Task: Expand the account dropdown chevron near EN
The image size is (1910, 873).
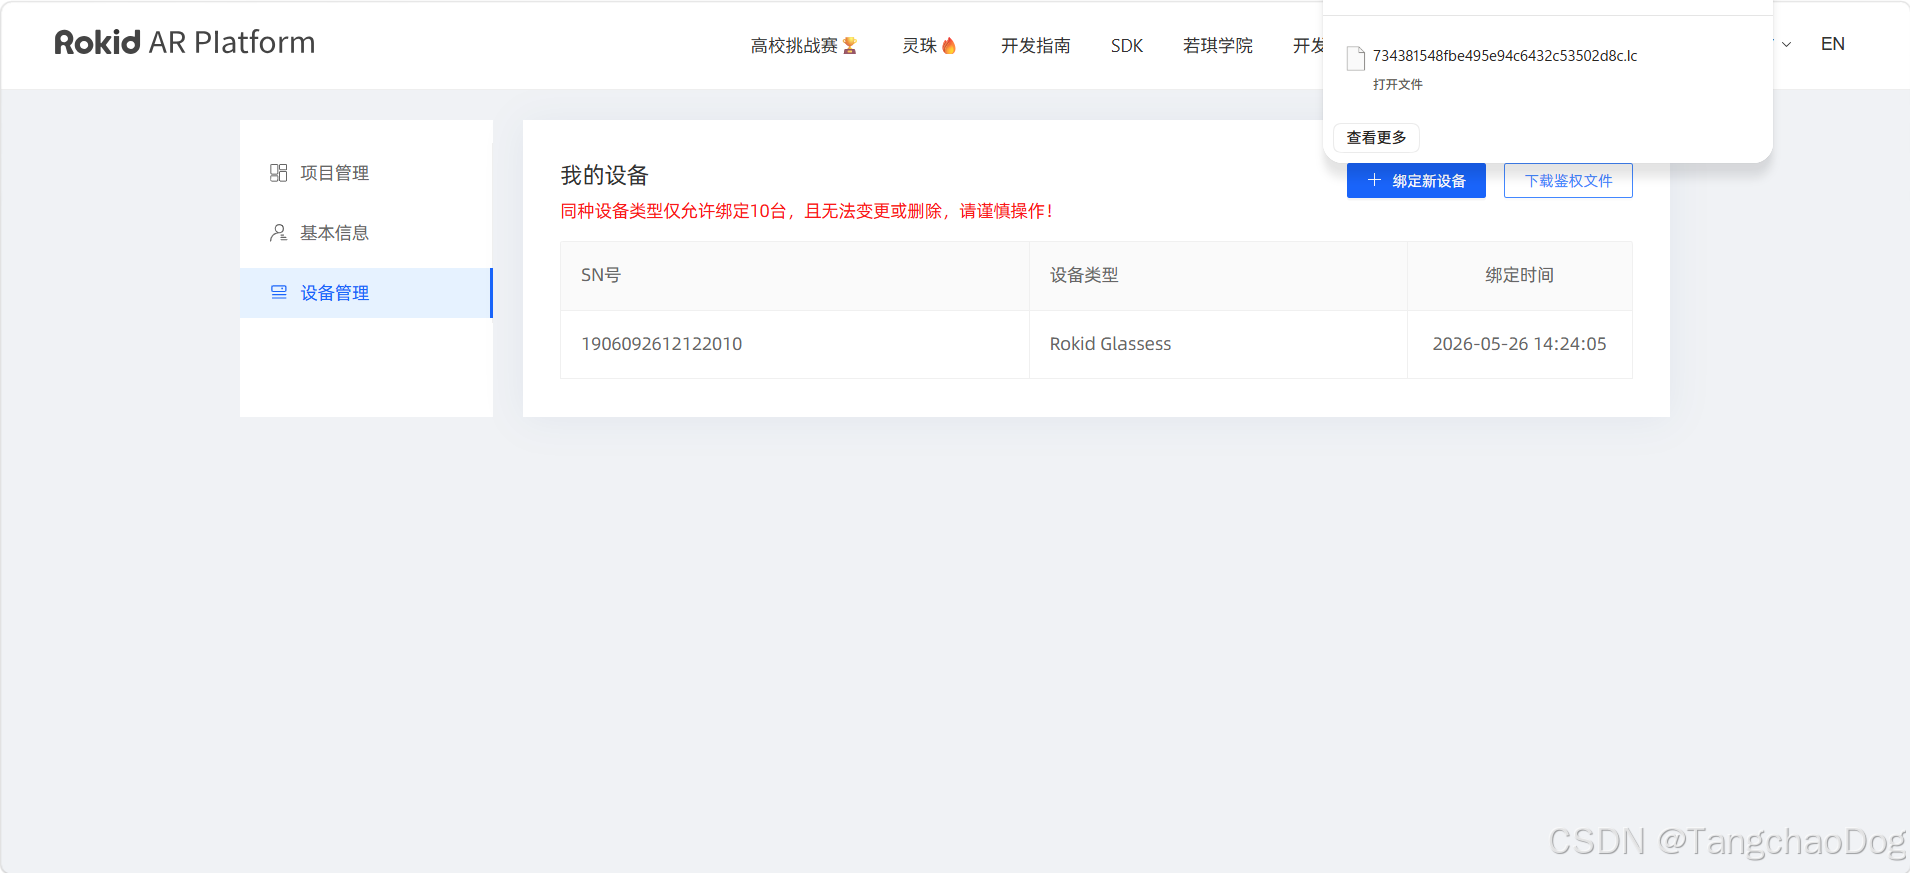Action: tap(1786, 45)
